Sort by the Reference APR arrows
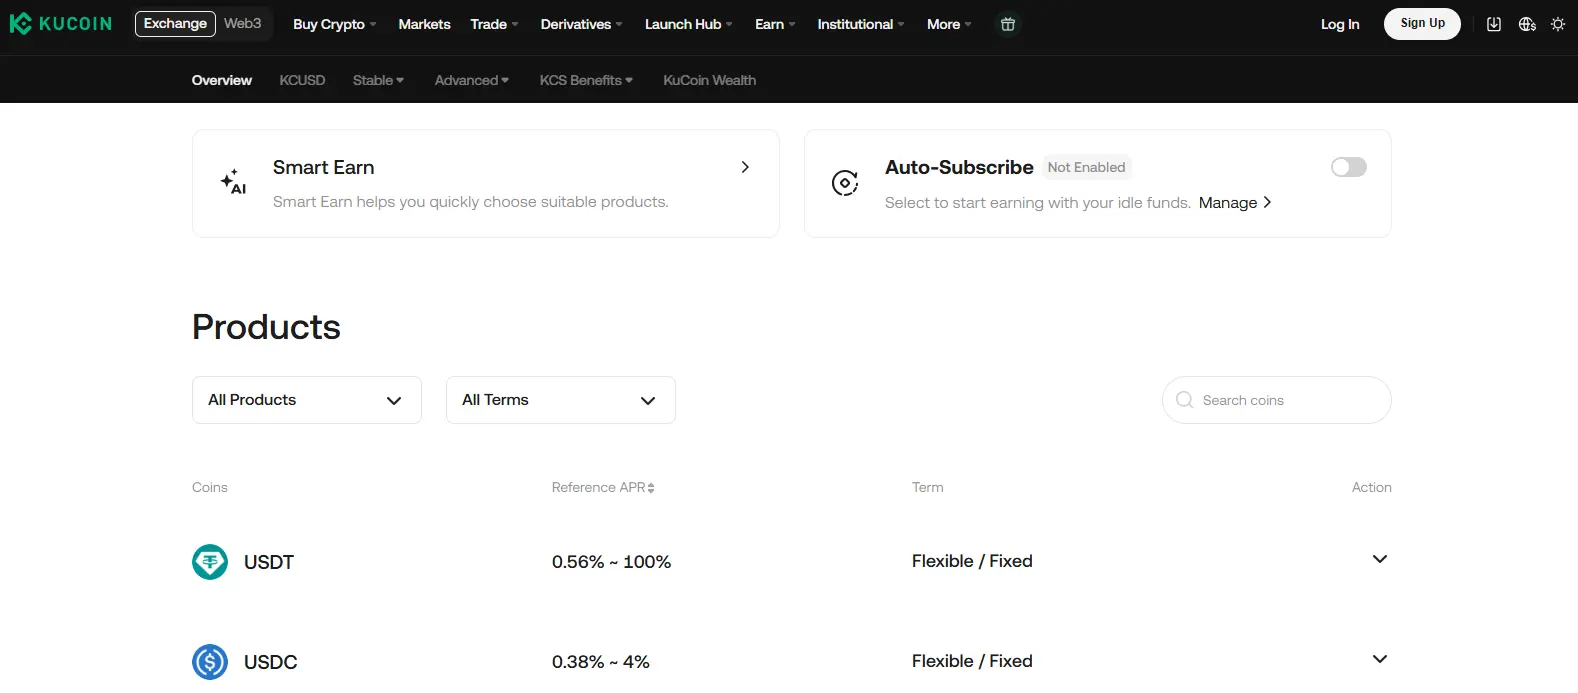This screenshot has height=693, width=1578. (x=651, y=488)
